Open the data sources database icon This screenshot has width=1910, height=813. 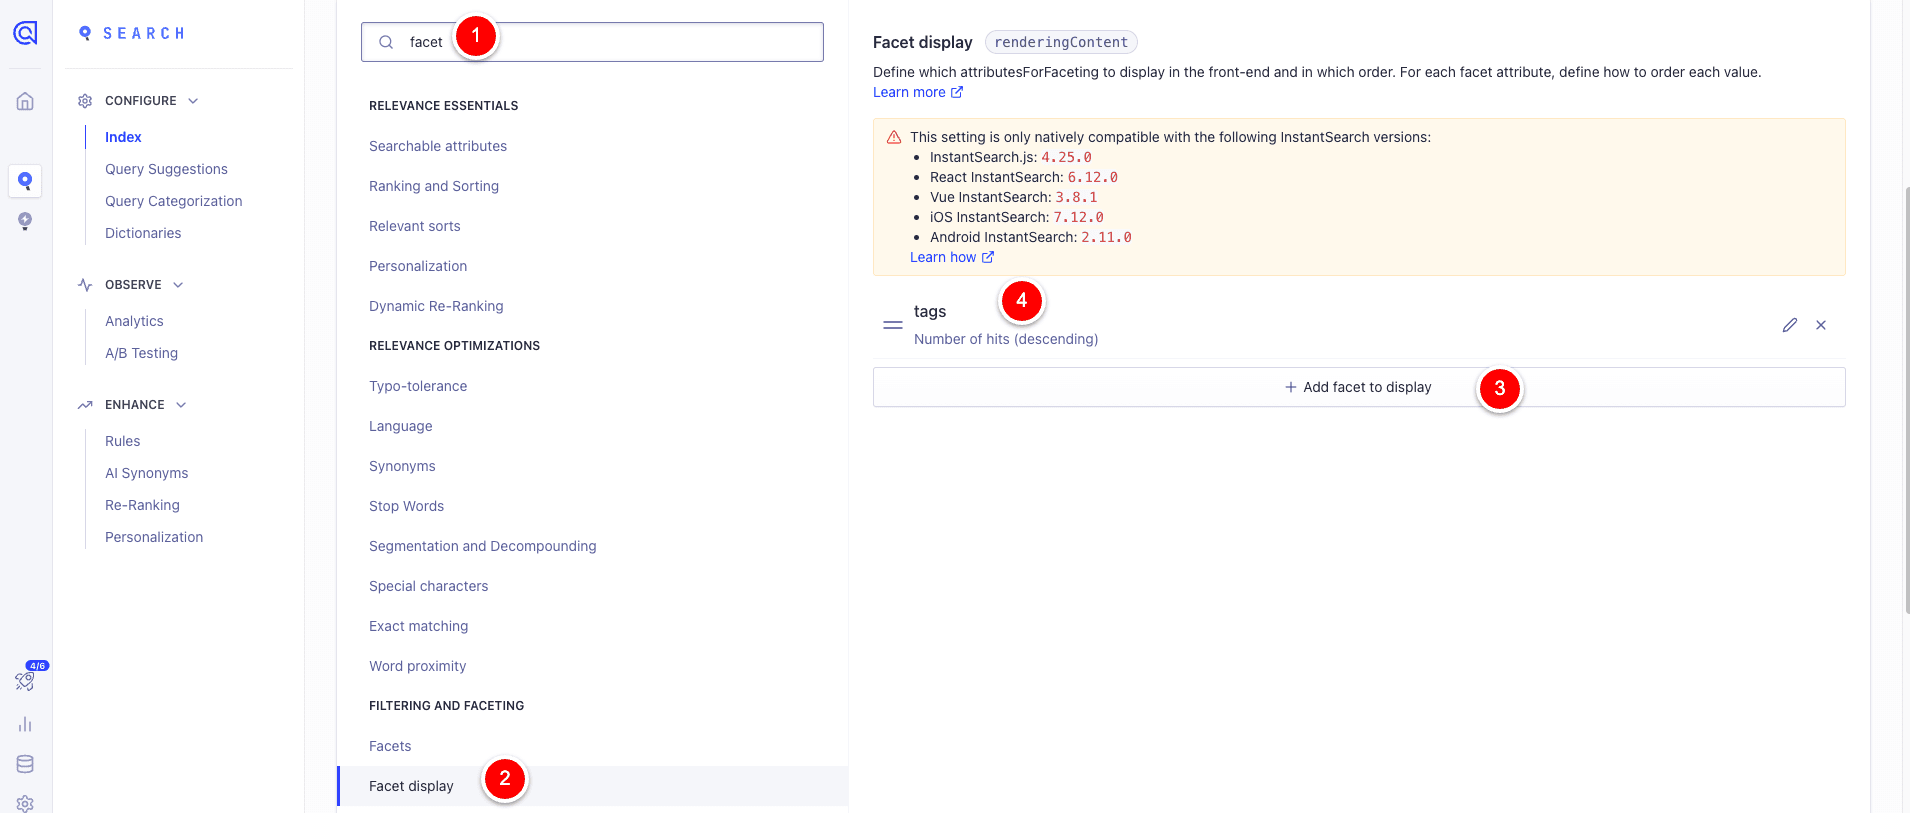click(x=25, y=764)
